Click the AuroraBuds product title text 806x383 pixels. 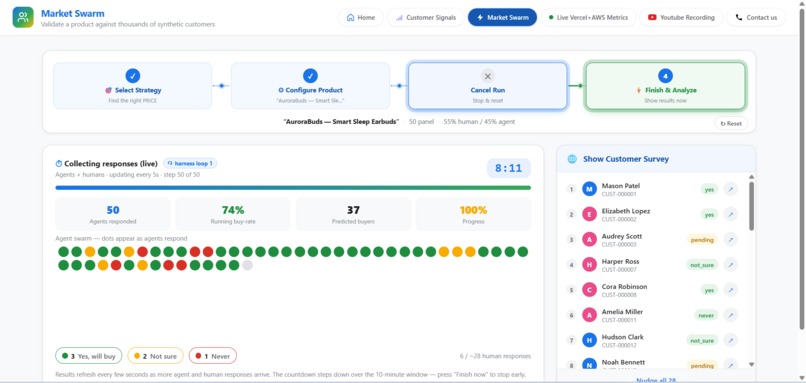341,122
